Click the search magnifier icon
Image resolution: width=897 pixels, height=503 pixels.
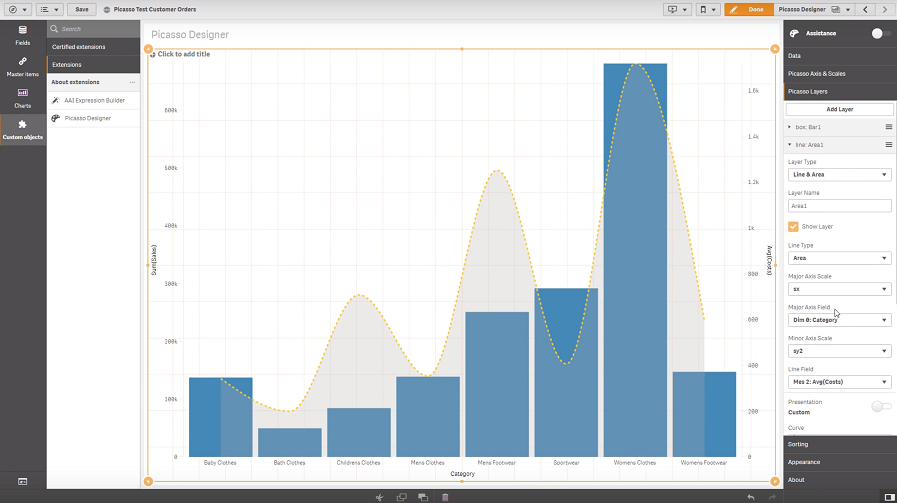[x=54, y=29]
